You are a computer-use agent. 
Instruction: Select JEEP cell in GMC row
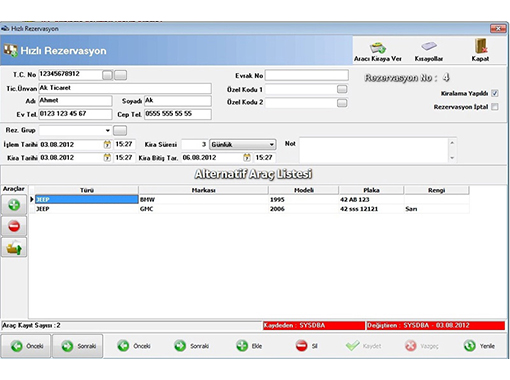(x=87, y=209)
